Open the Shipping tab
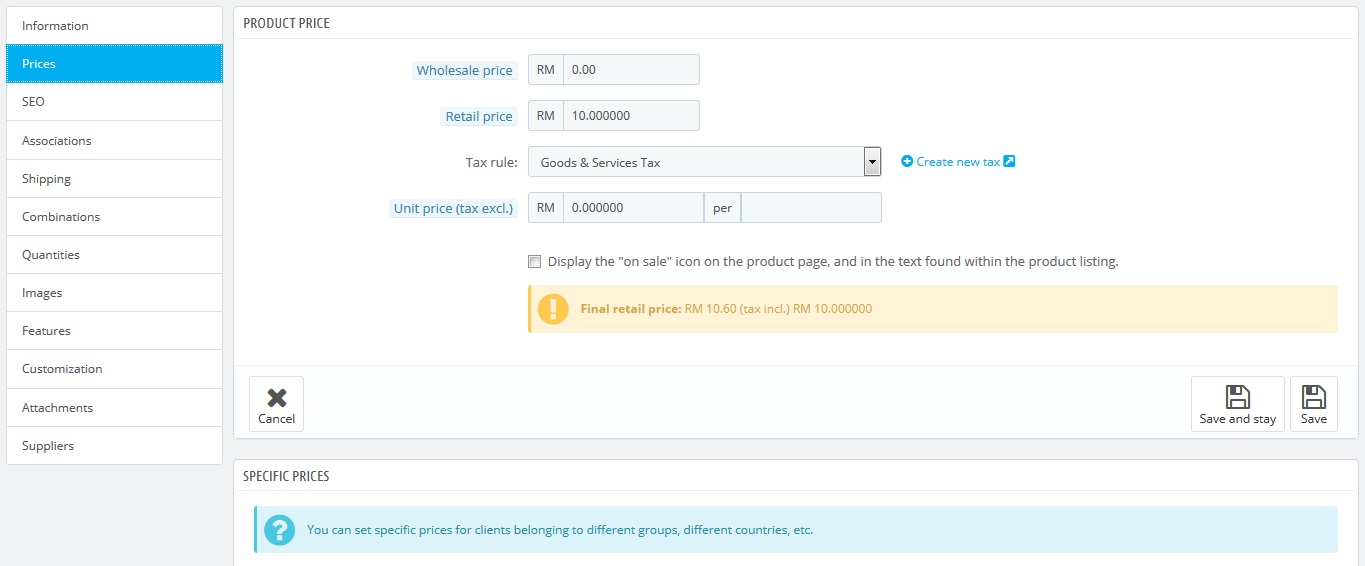 coord(114,179)
